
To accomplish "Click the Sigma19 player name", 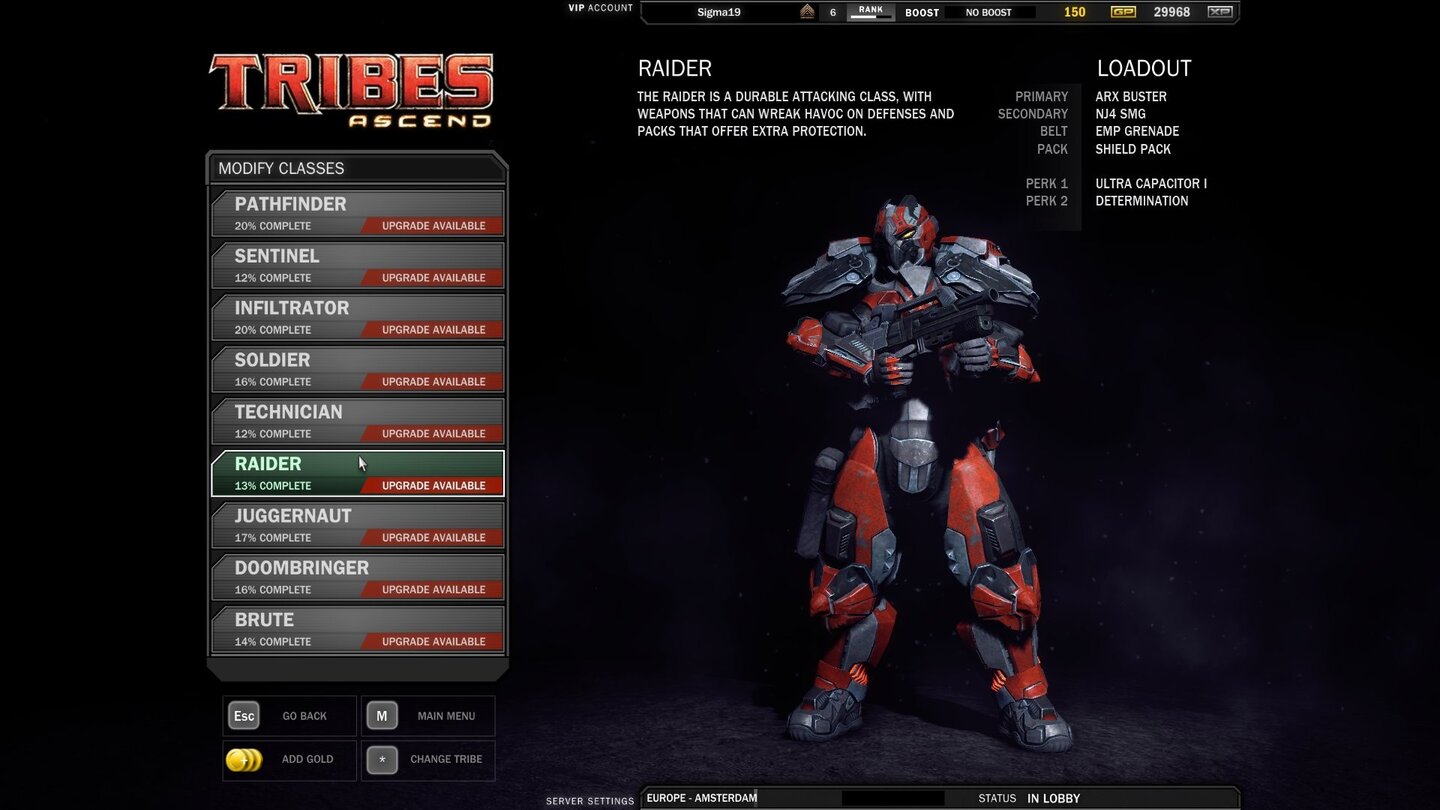I will tap(719, 12).
